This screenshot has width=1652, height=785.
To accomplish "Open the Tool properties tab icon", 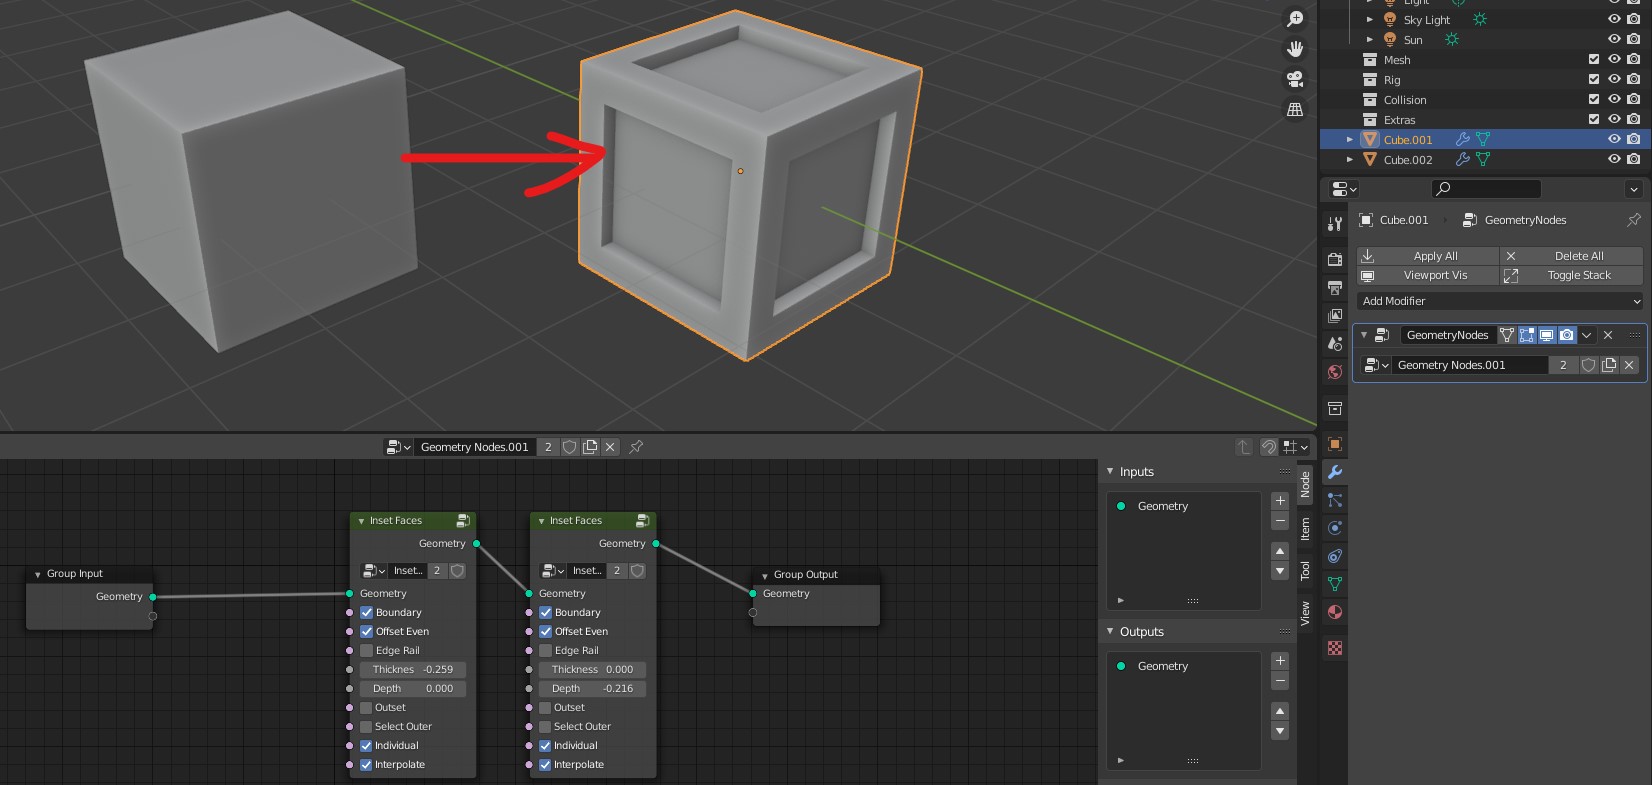I will pos(1335,224).
